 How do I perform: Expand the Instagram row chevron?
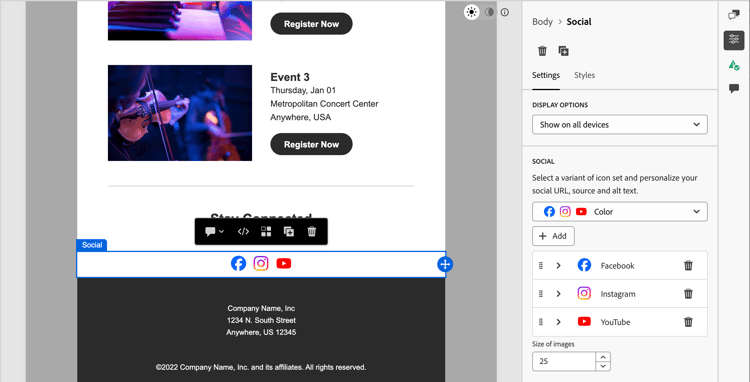pos(558,294)
